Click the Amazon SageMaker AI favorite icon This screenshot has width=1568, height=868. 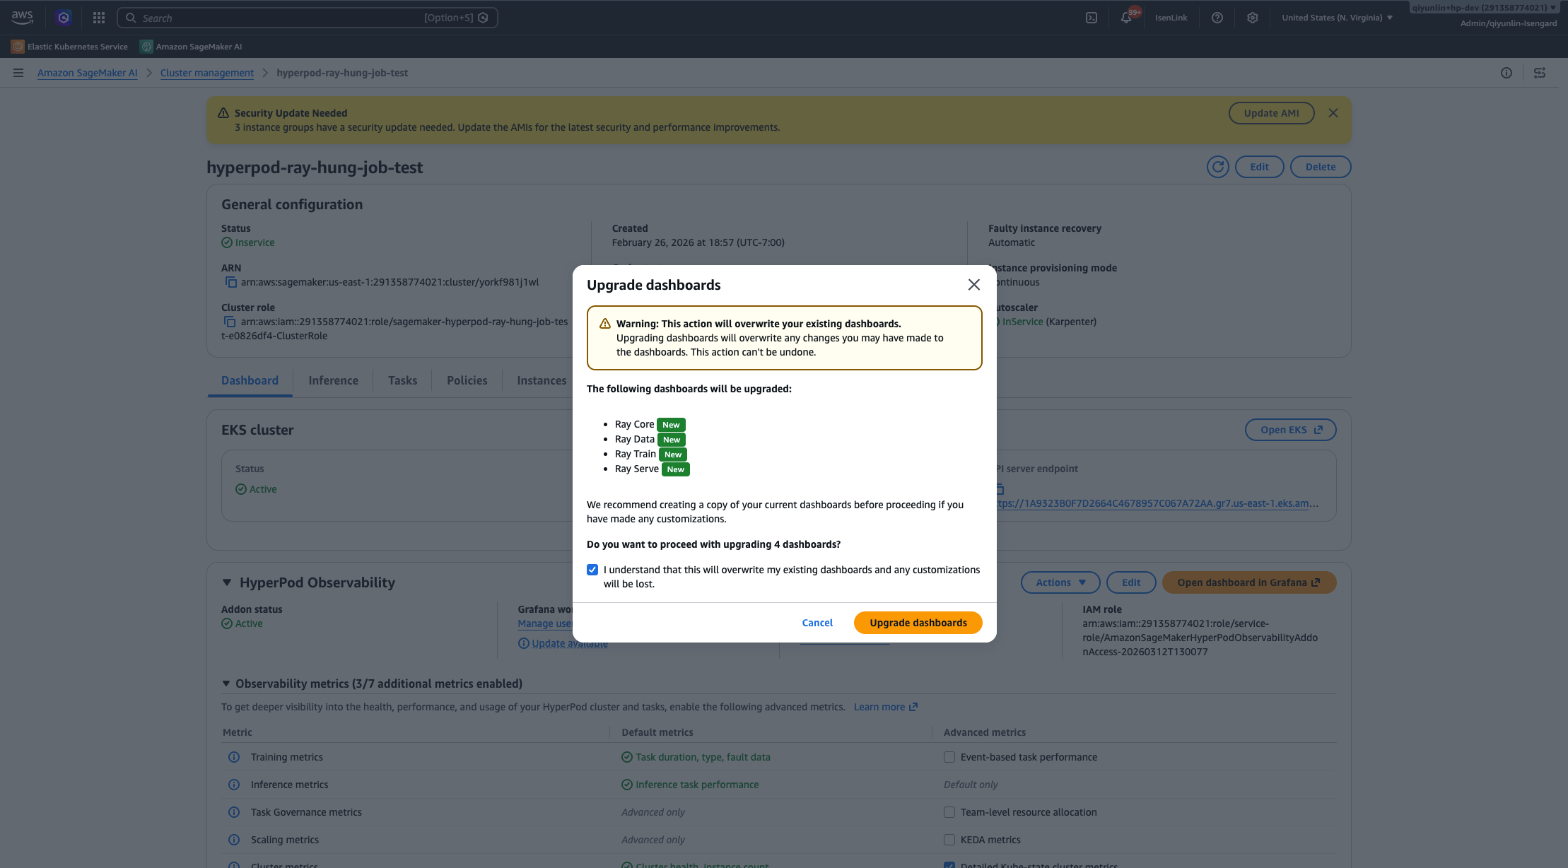coord(147,46)
